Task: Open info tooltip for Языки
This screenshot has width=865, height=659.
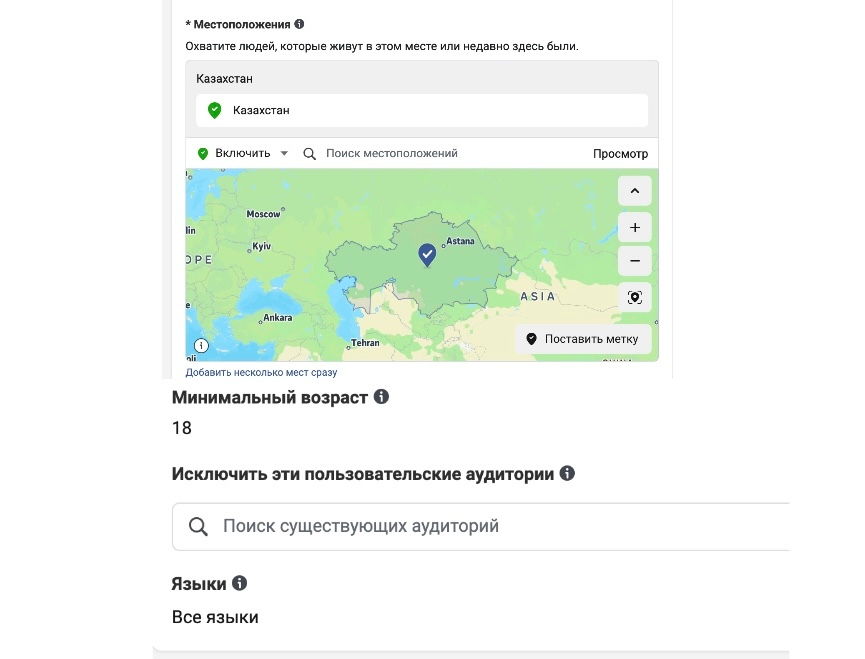Action: coord(239,583)
